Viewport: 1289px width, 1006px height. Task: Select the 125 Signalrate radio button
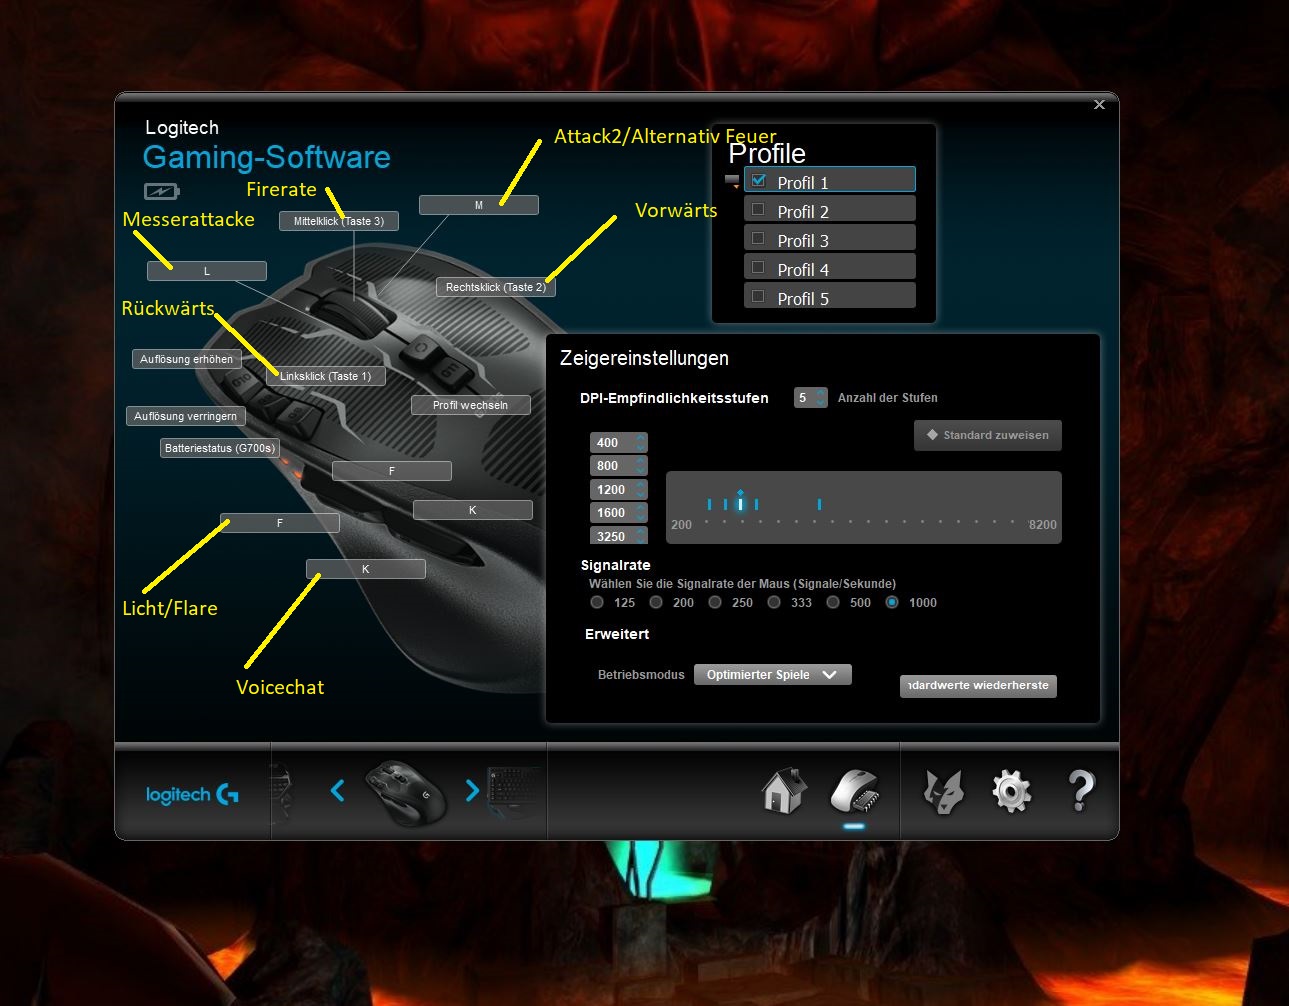click(597, 602)
